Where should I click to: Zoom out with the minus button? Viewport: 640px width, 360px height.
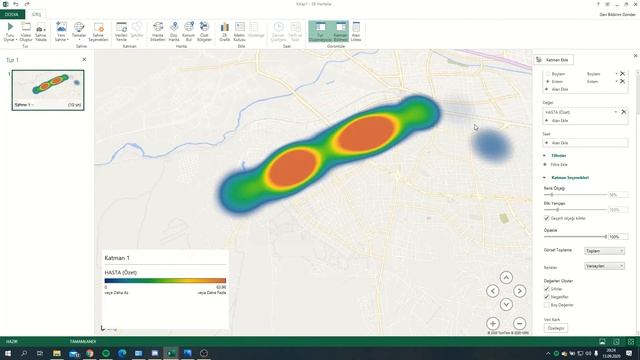click(520, 324)
